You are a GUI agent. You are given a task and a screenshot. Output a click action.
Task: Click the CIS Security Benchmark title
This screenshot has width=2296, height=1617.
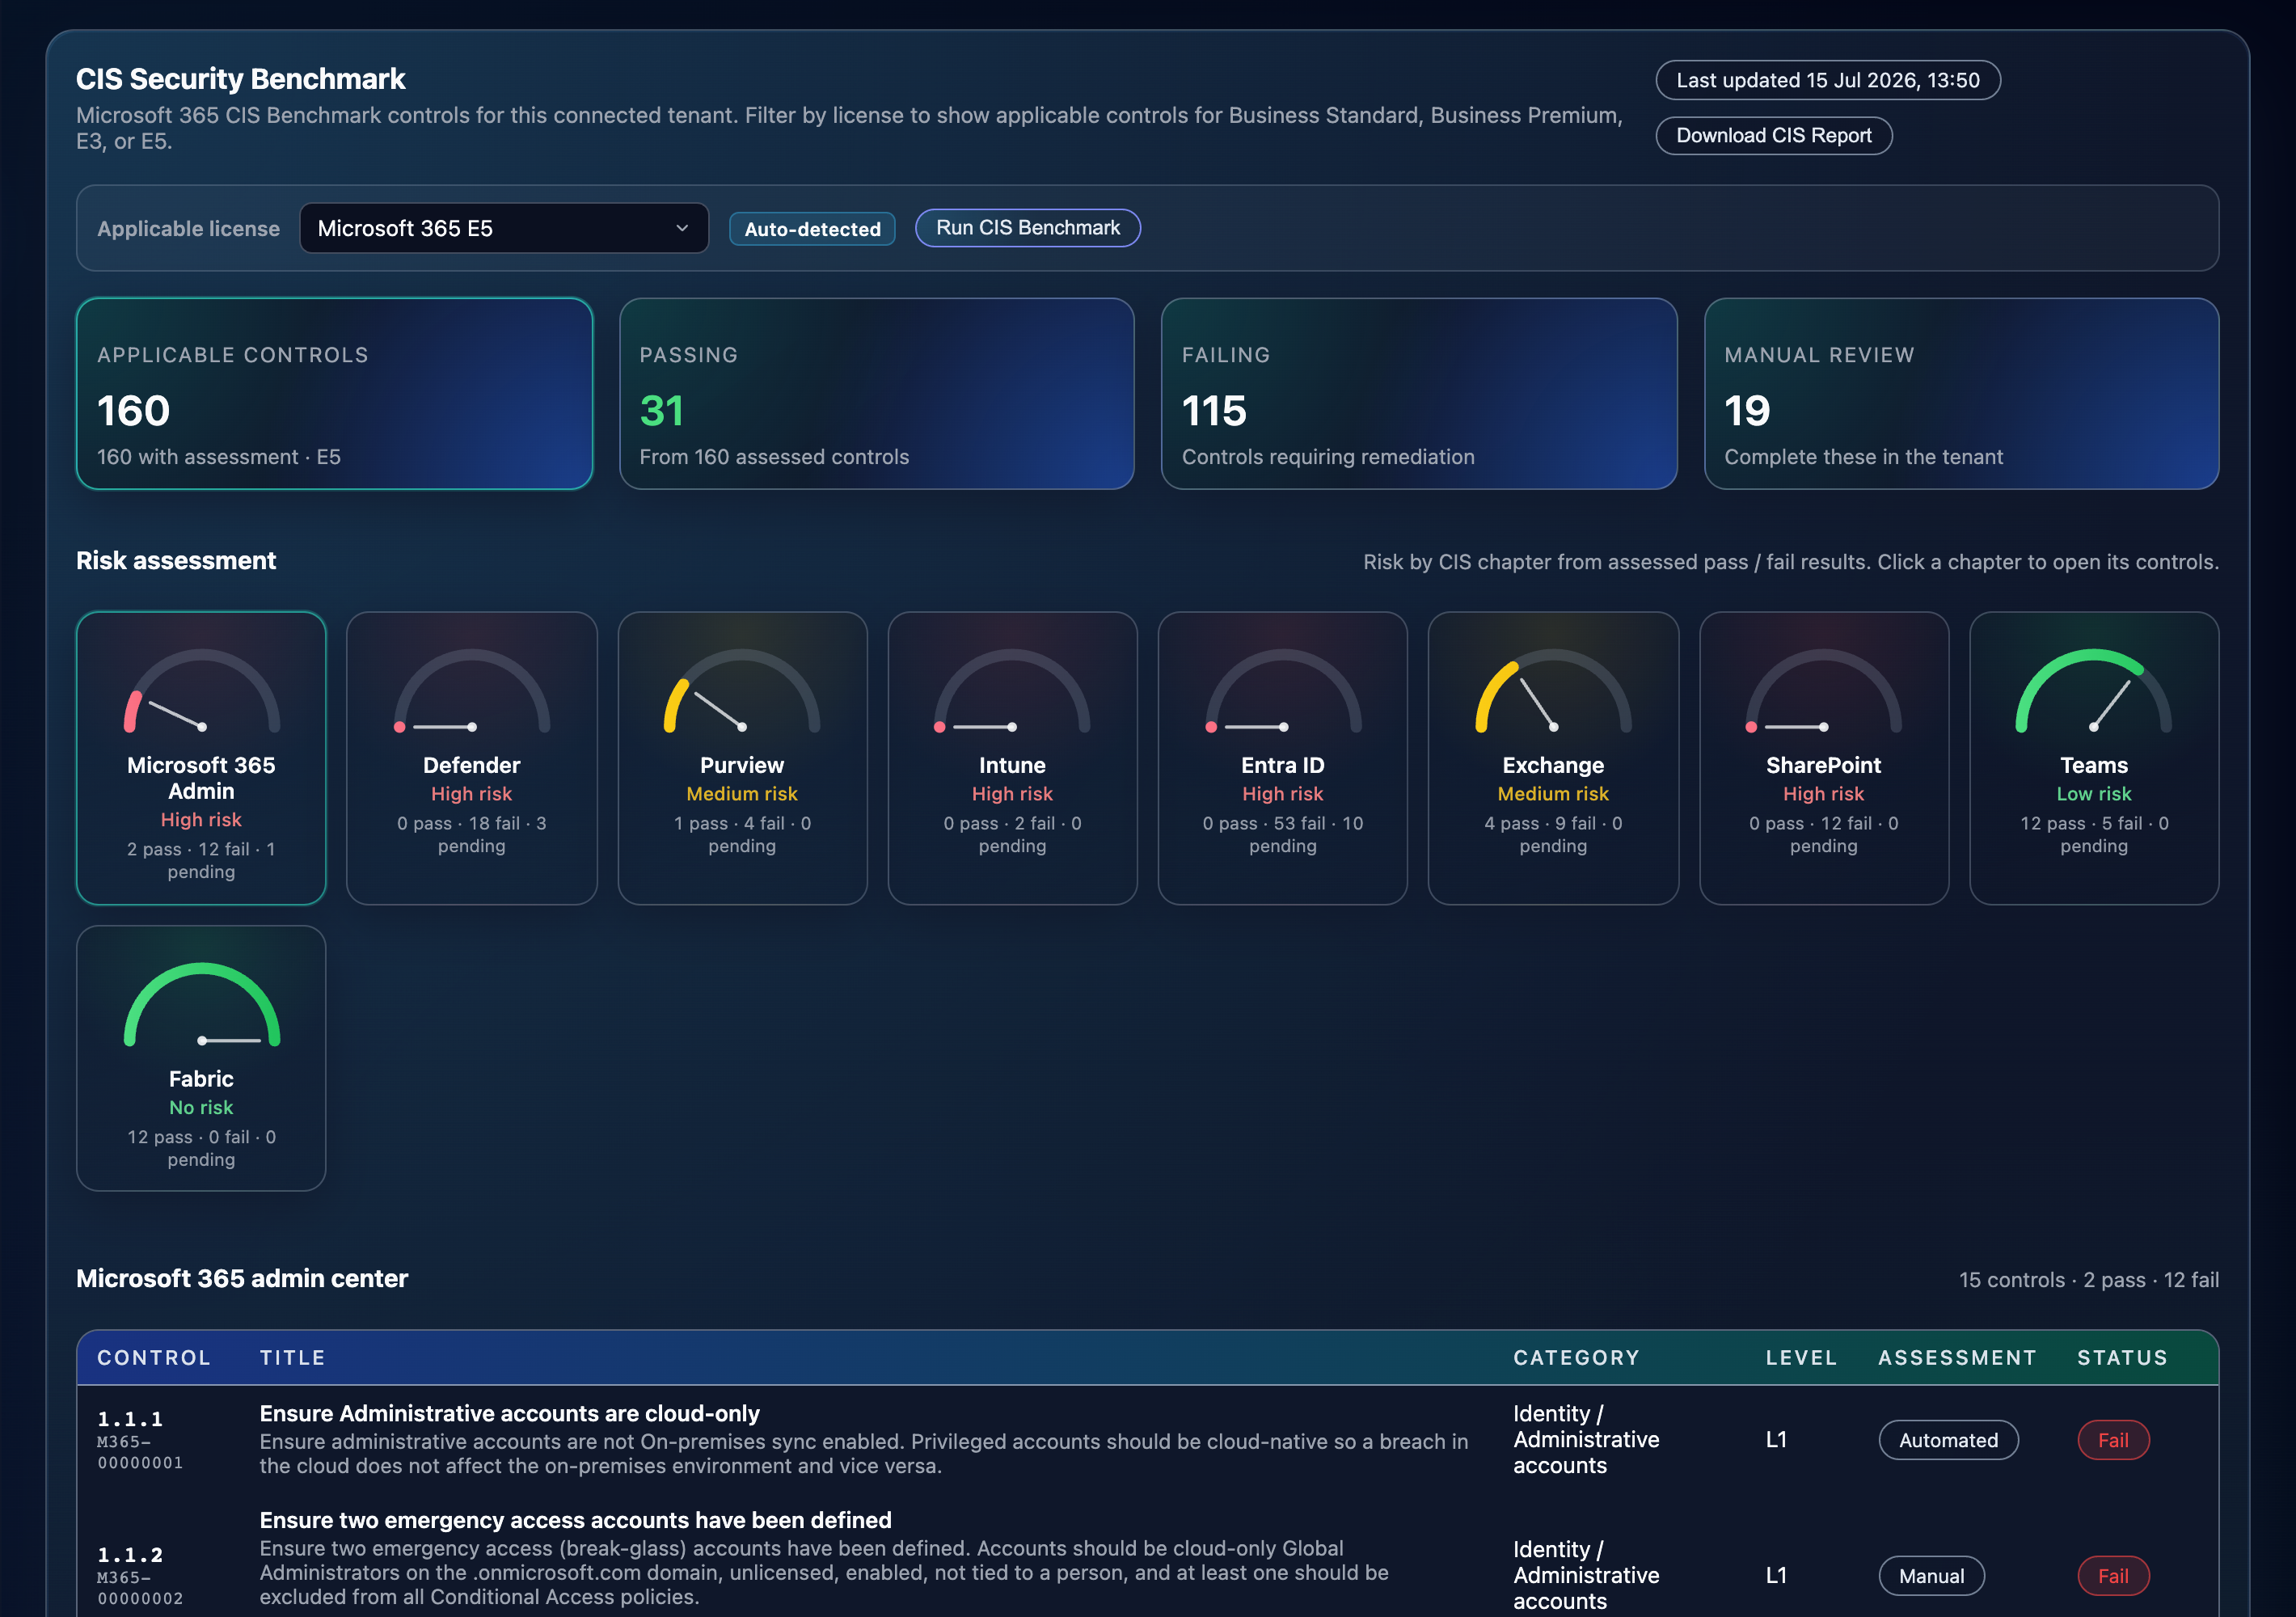tap(241, 79)
